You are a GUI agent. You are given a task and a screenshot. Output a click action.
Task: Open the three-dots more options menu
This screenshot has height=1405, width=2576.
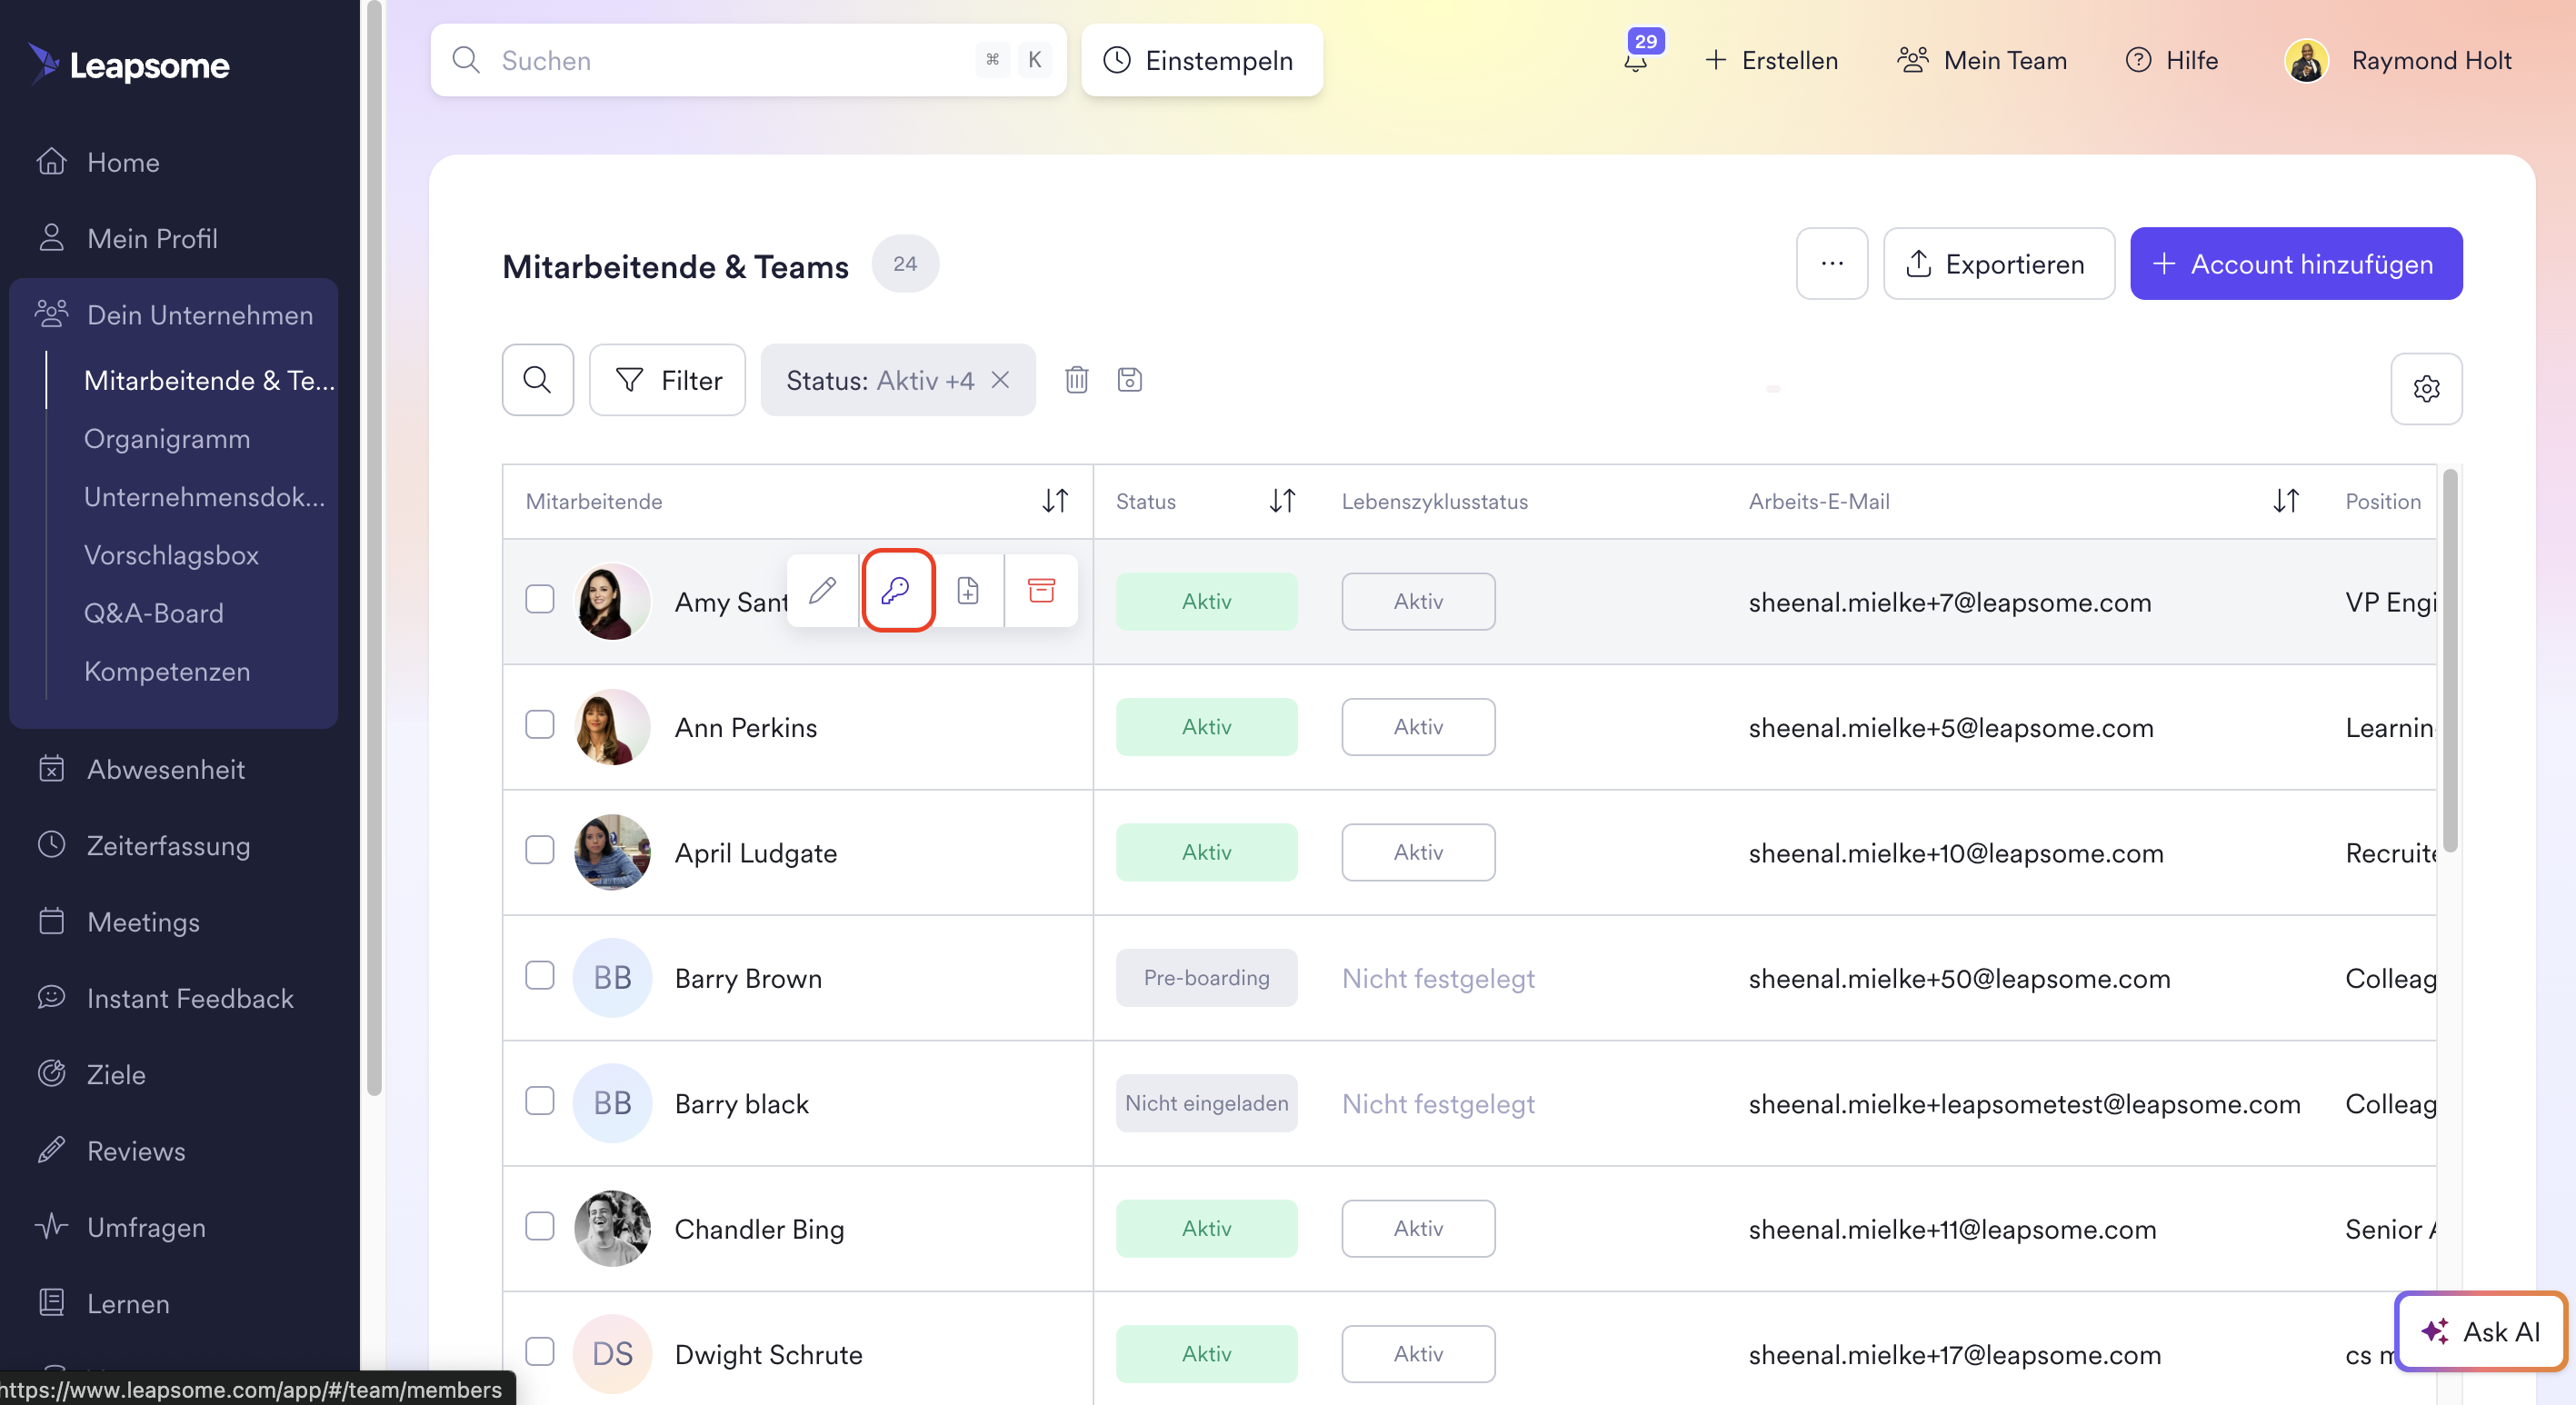1831,264
